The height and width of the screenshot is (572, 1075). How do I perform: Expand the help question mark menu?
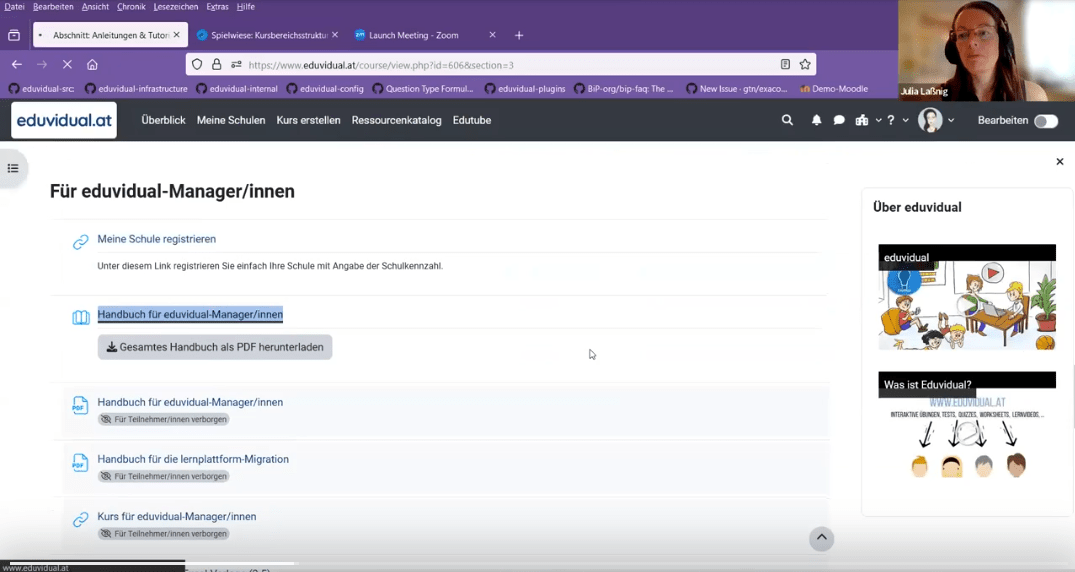click(895, 120)
